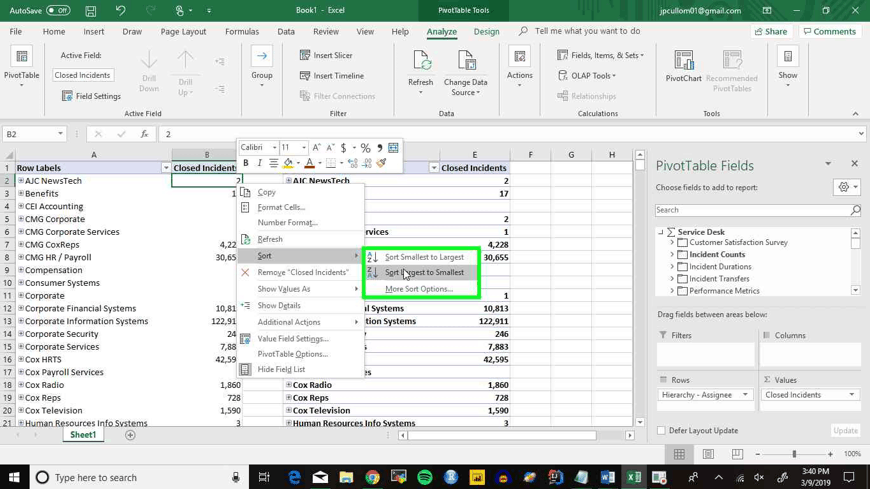Screen dimensions: 872x490
Task: Choose Show Values As submenu
Action: 301,289
